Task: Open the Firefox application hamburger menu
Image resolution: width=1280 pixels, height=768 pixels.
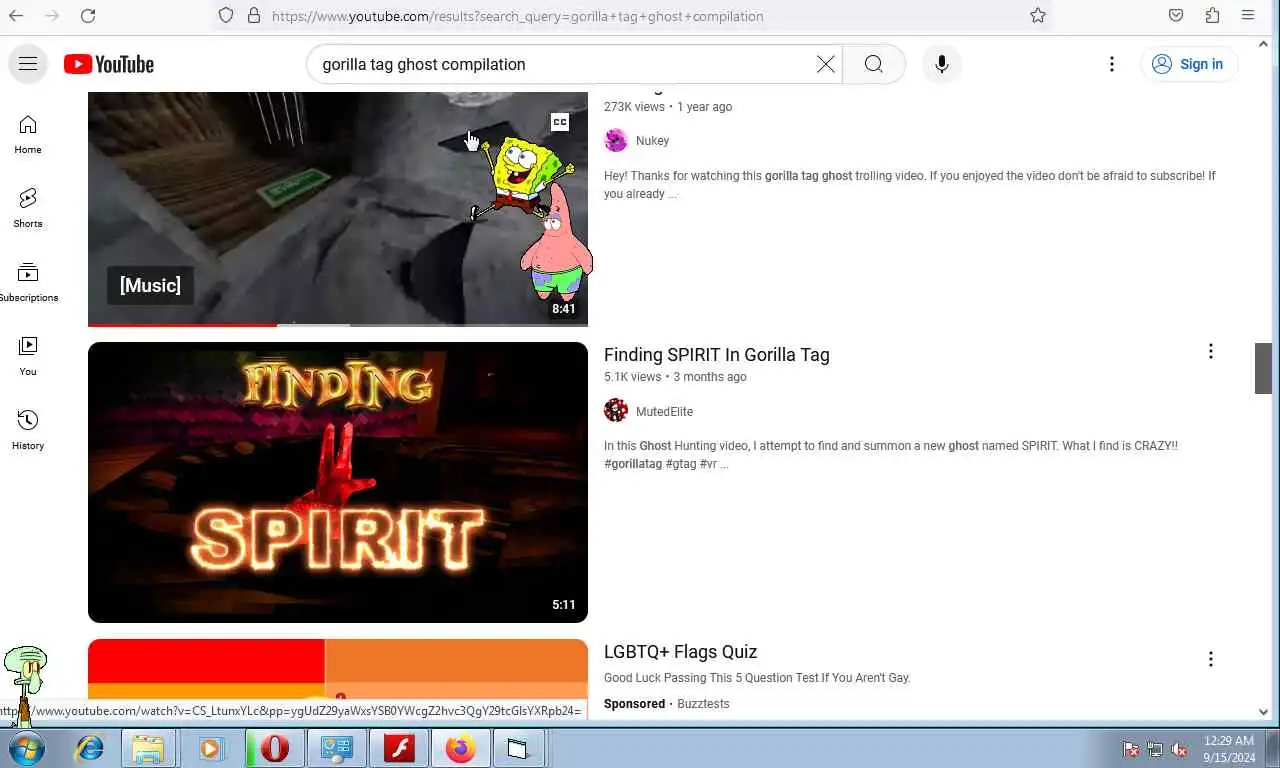Action: [1248, 16]
